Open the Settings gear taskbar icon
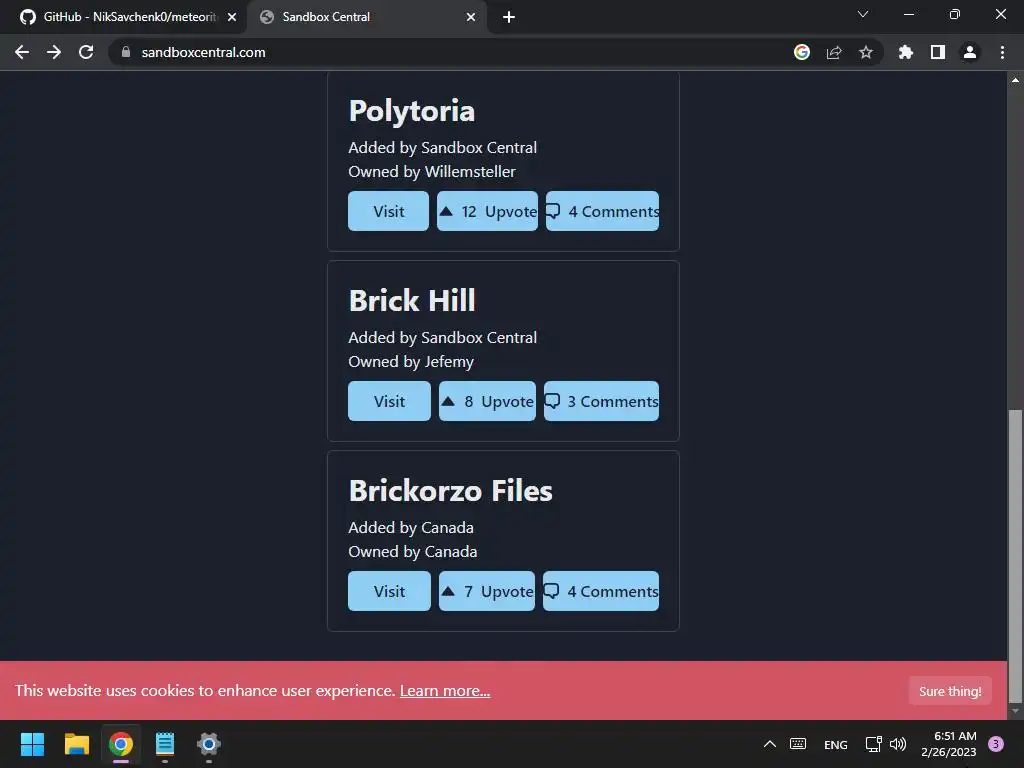Image resolution: width=1024 pixels, height=768 pixels. [209, 744]
